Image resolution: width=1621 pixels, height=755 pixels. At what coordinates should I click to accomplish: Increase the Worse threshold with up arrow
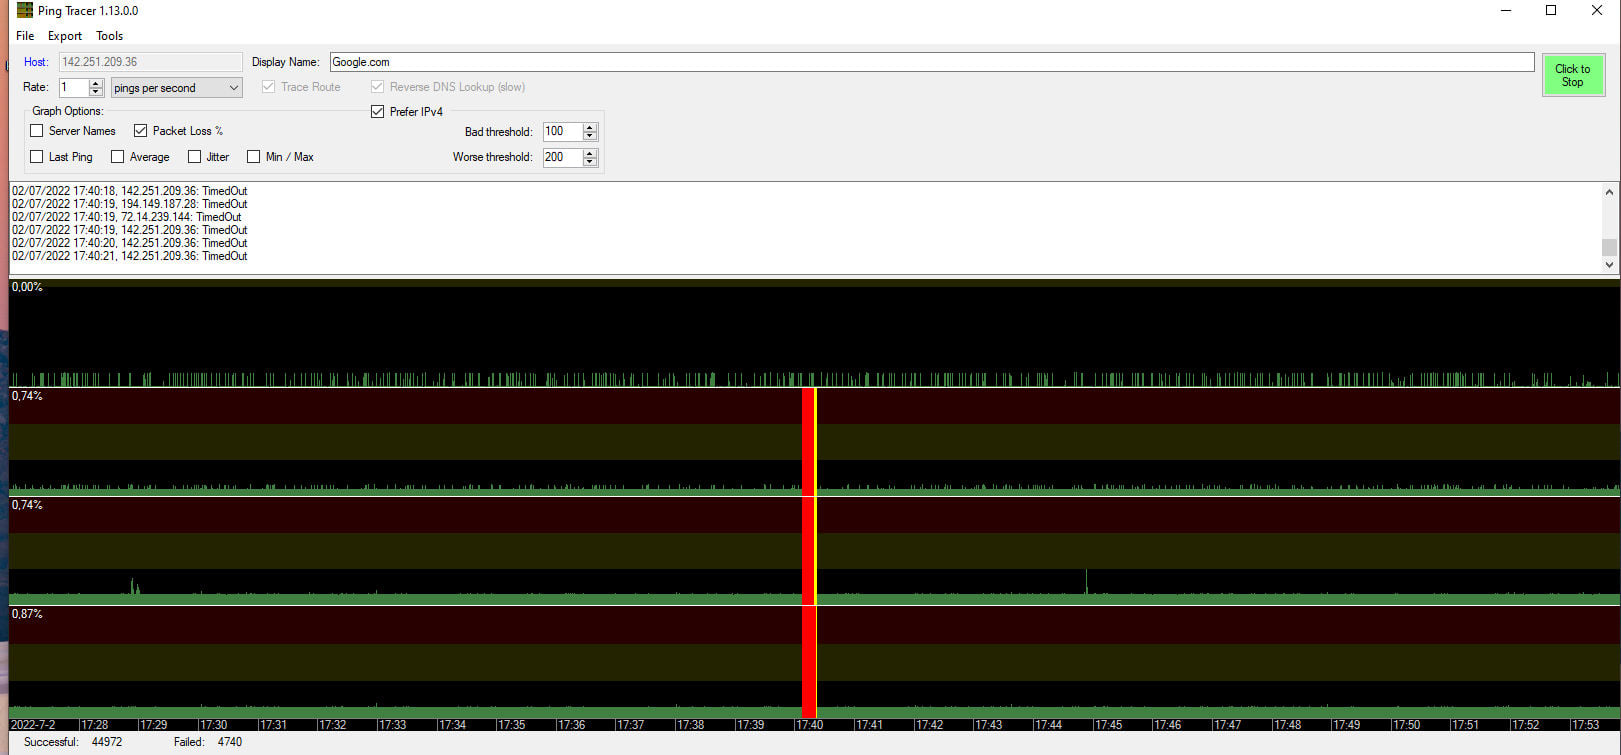coord(590,153)
